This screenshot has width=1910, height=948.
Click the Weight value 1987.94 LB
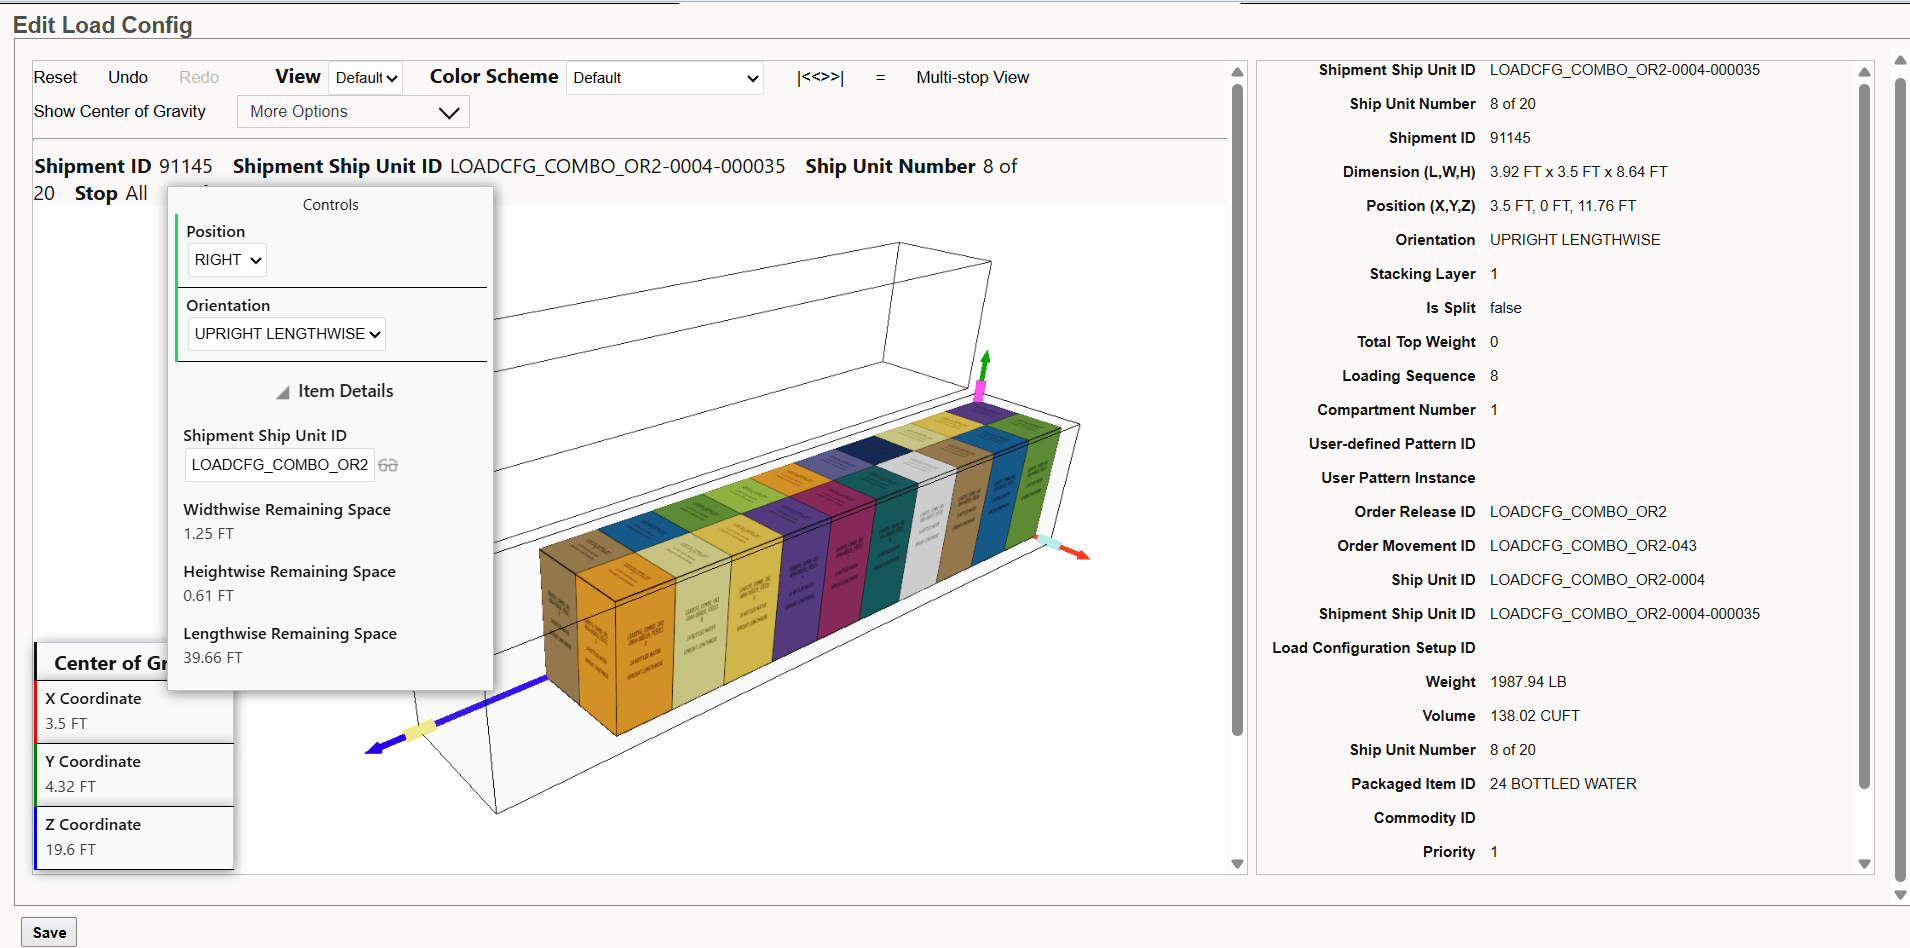tap(1528, 682)
